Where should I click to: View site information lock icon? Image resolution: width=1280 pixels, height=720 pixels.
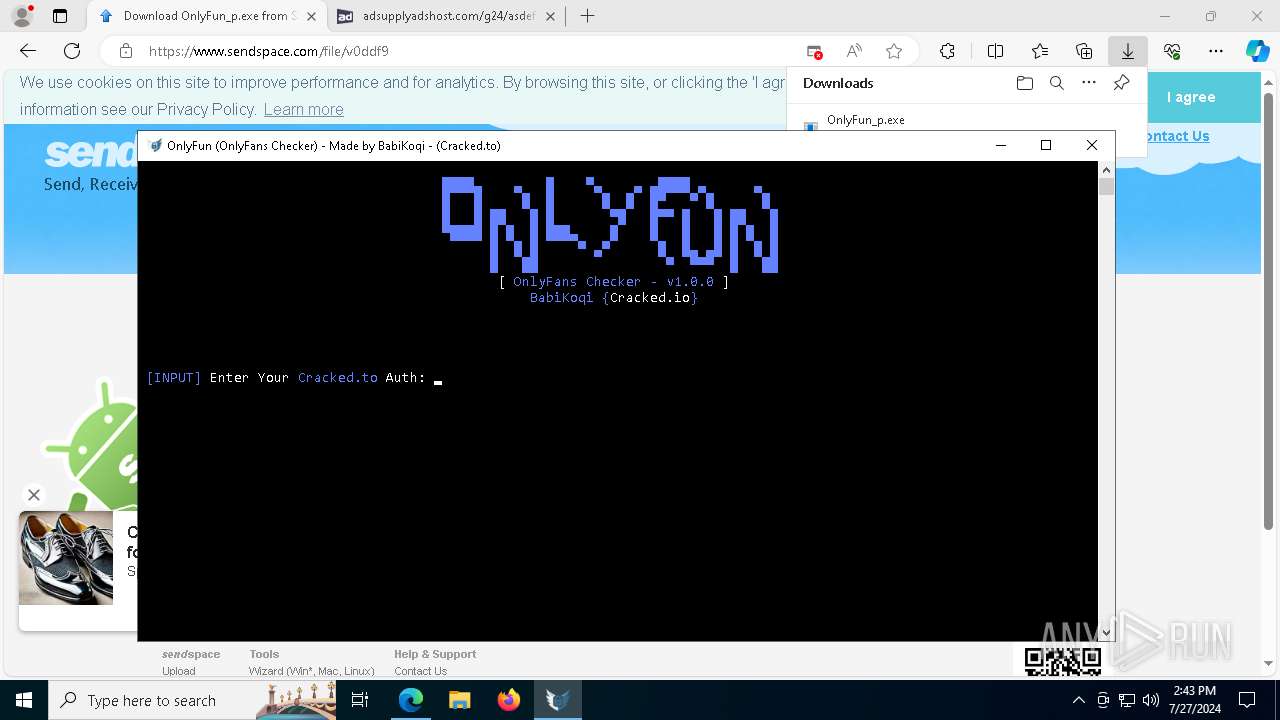click(x=126, y=51)
